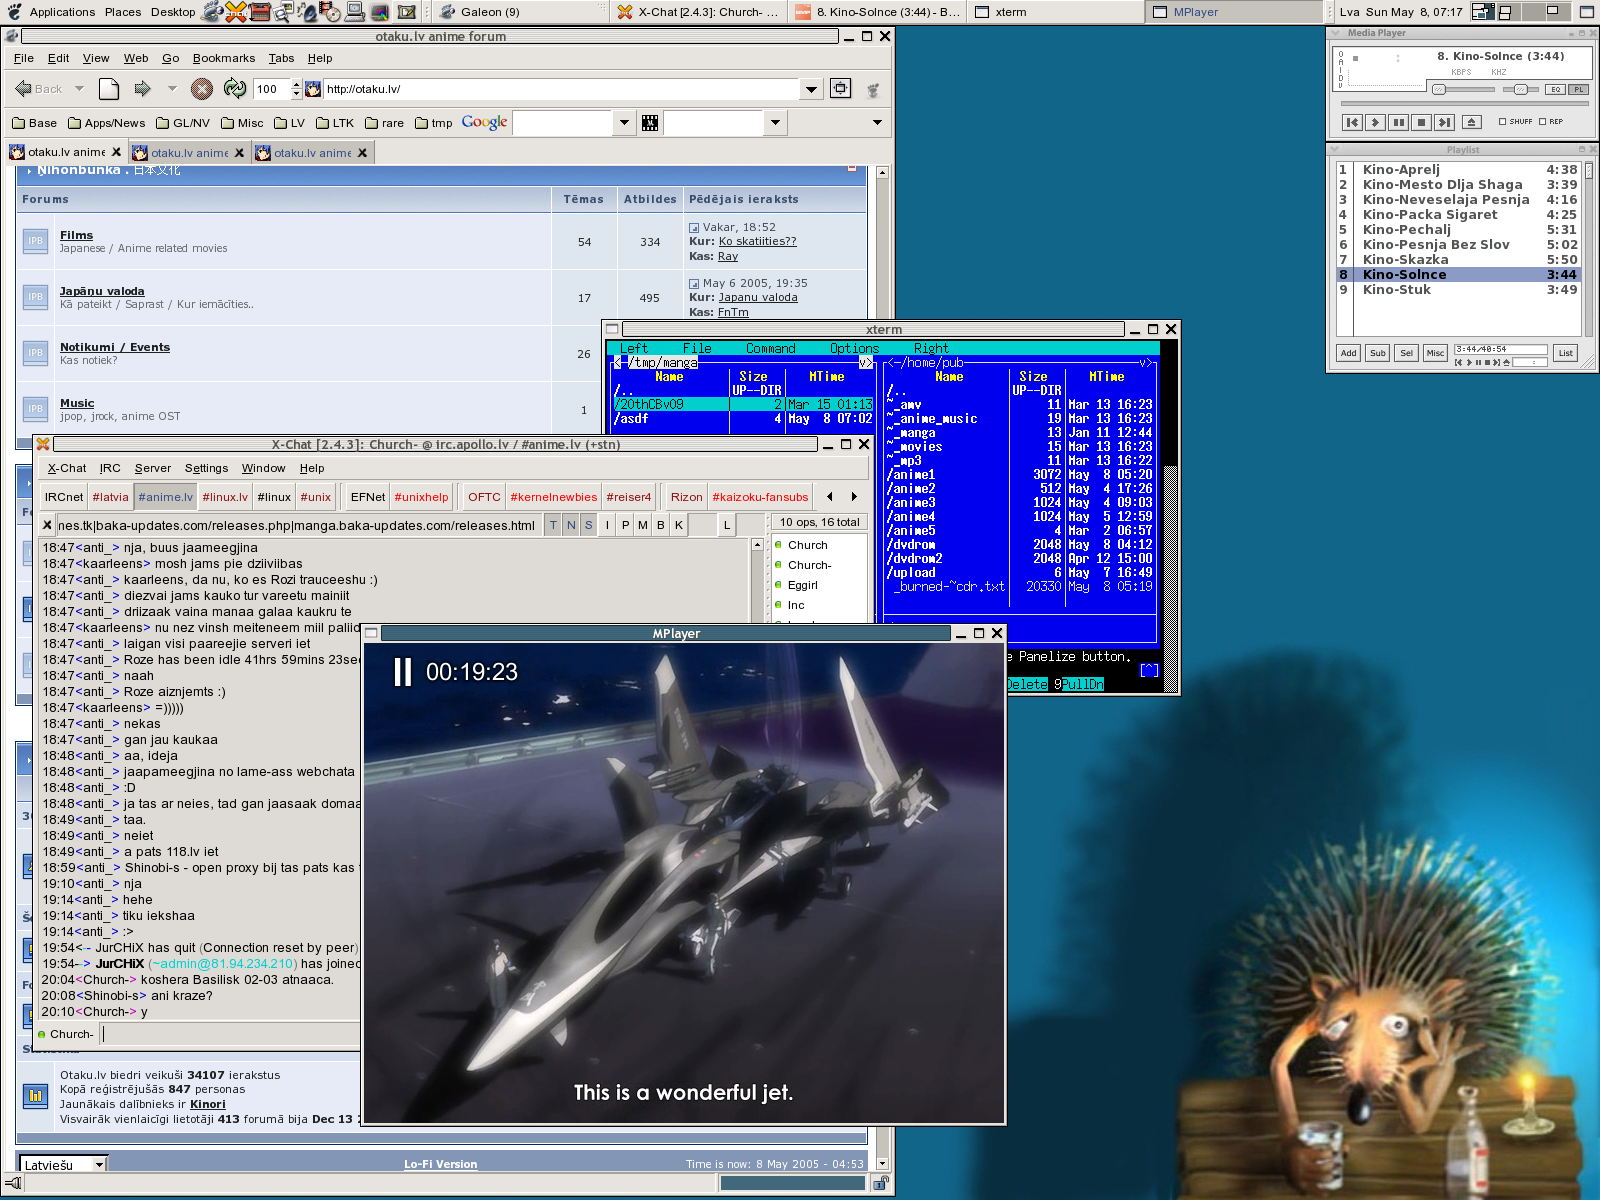Adjust Media Player balance slider

coord(1520,90)
